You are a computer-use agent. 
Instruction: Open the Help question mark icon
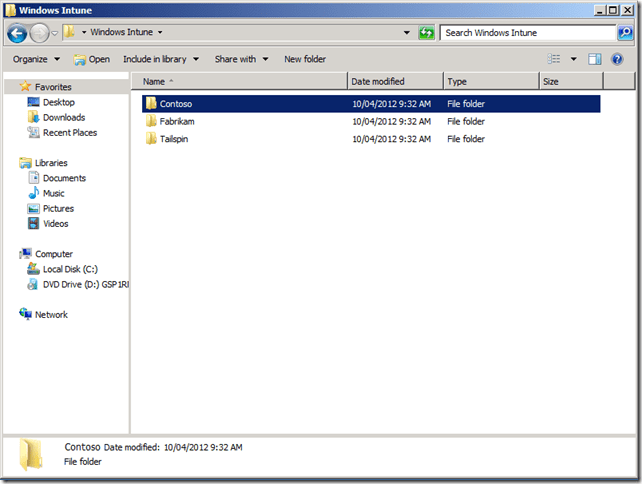(x=617, y=59)
